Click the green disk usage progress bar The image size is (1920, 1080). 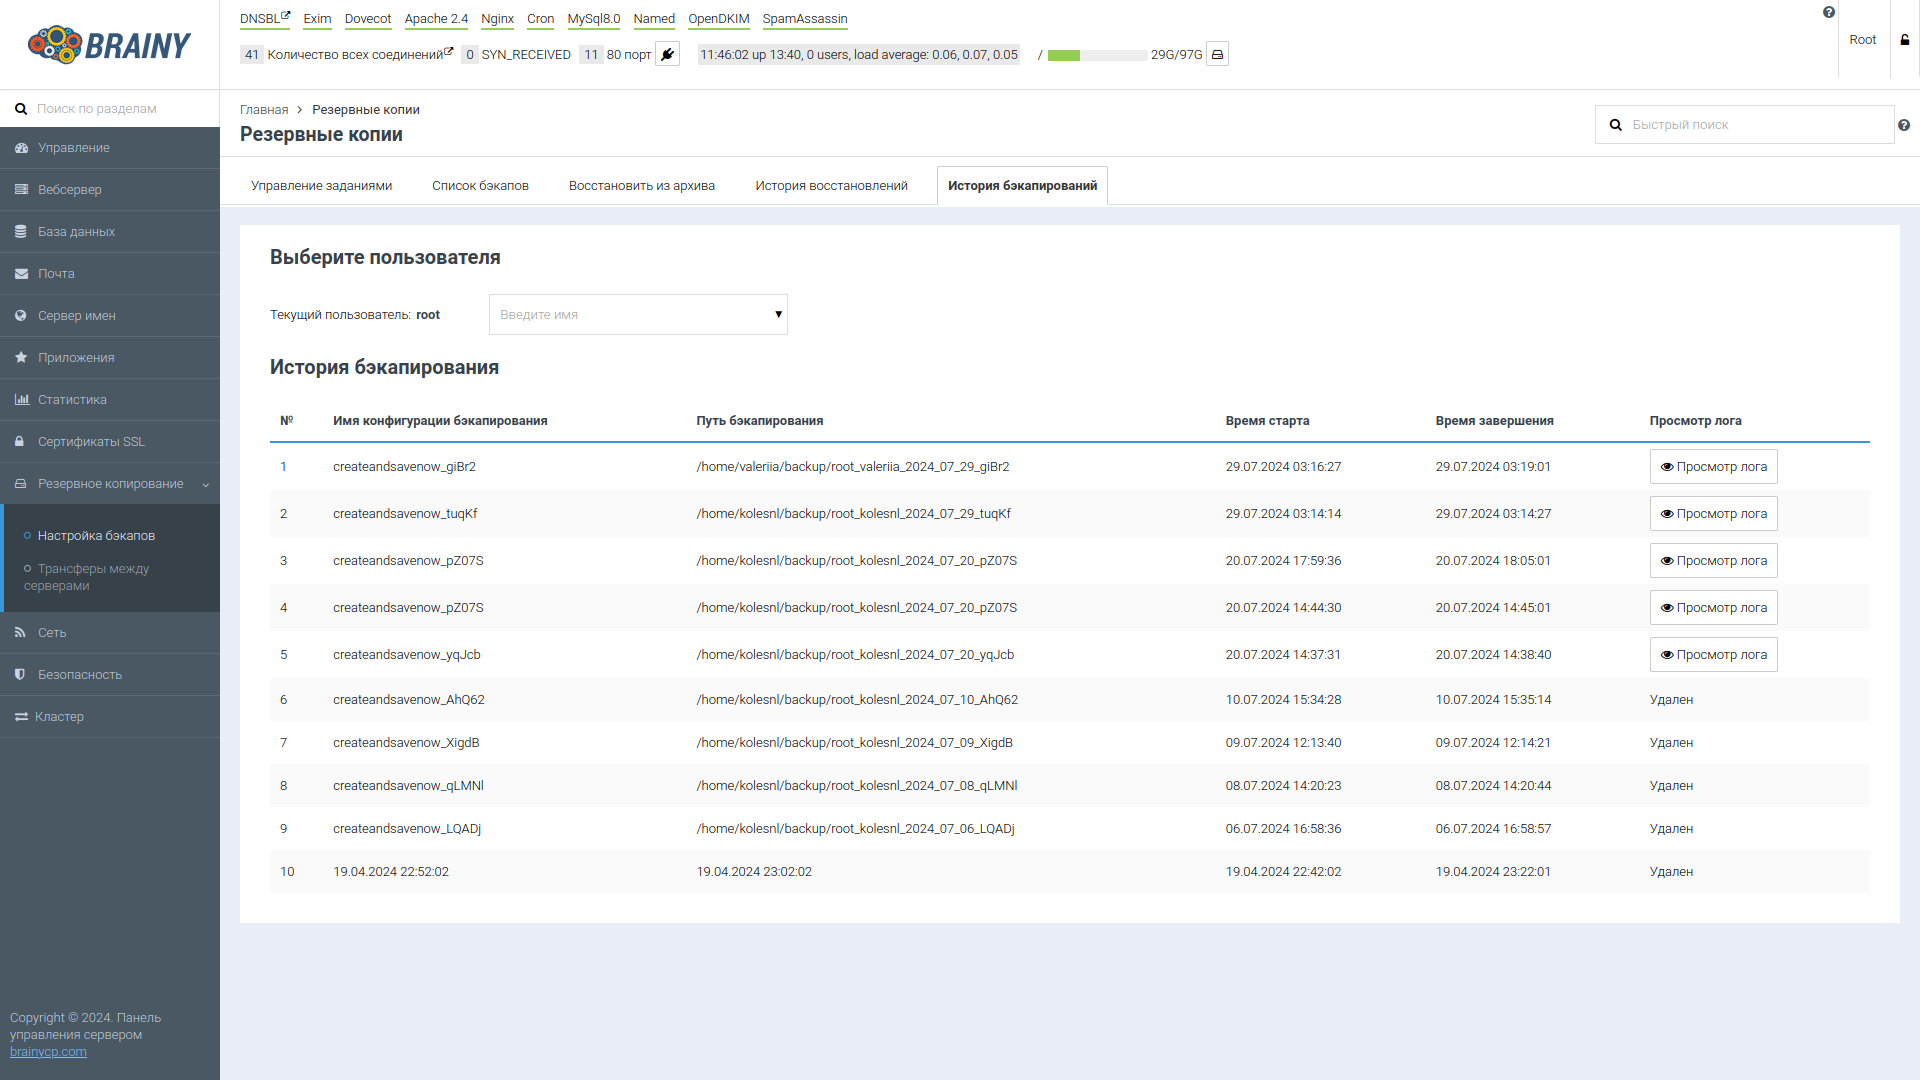[1064, 56]
